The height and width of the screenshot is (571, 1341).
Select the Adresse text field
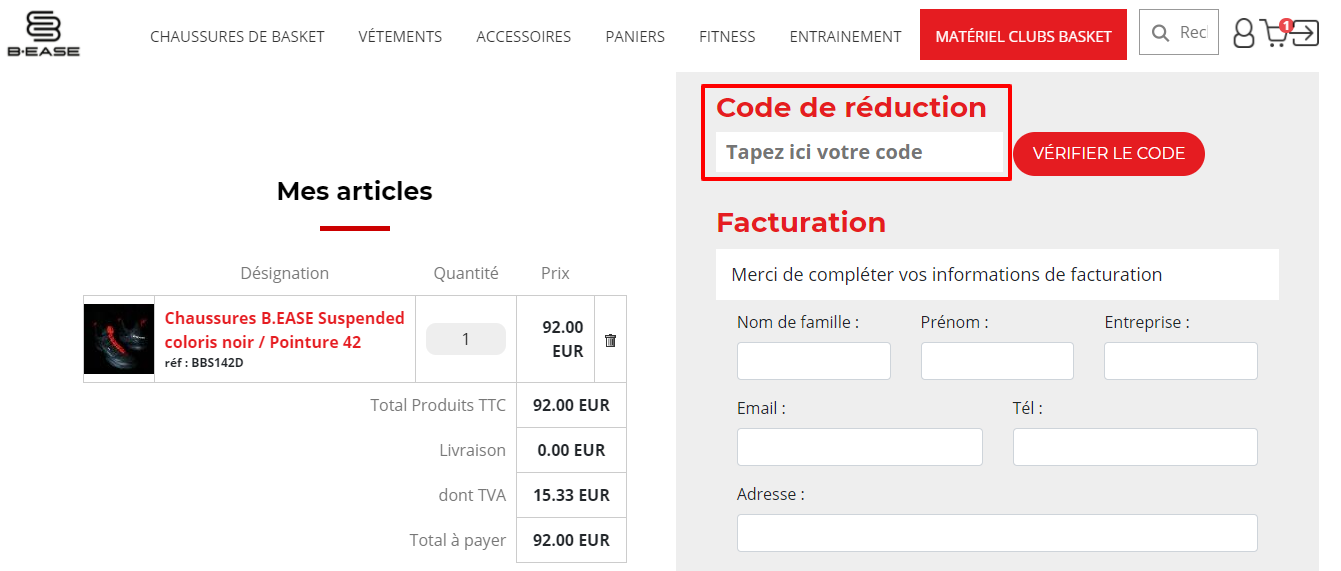(x=997, y=533)
